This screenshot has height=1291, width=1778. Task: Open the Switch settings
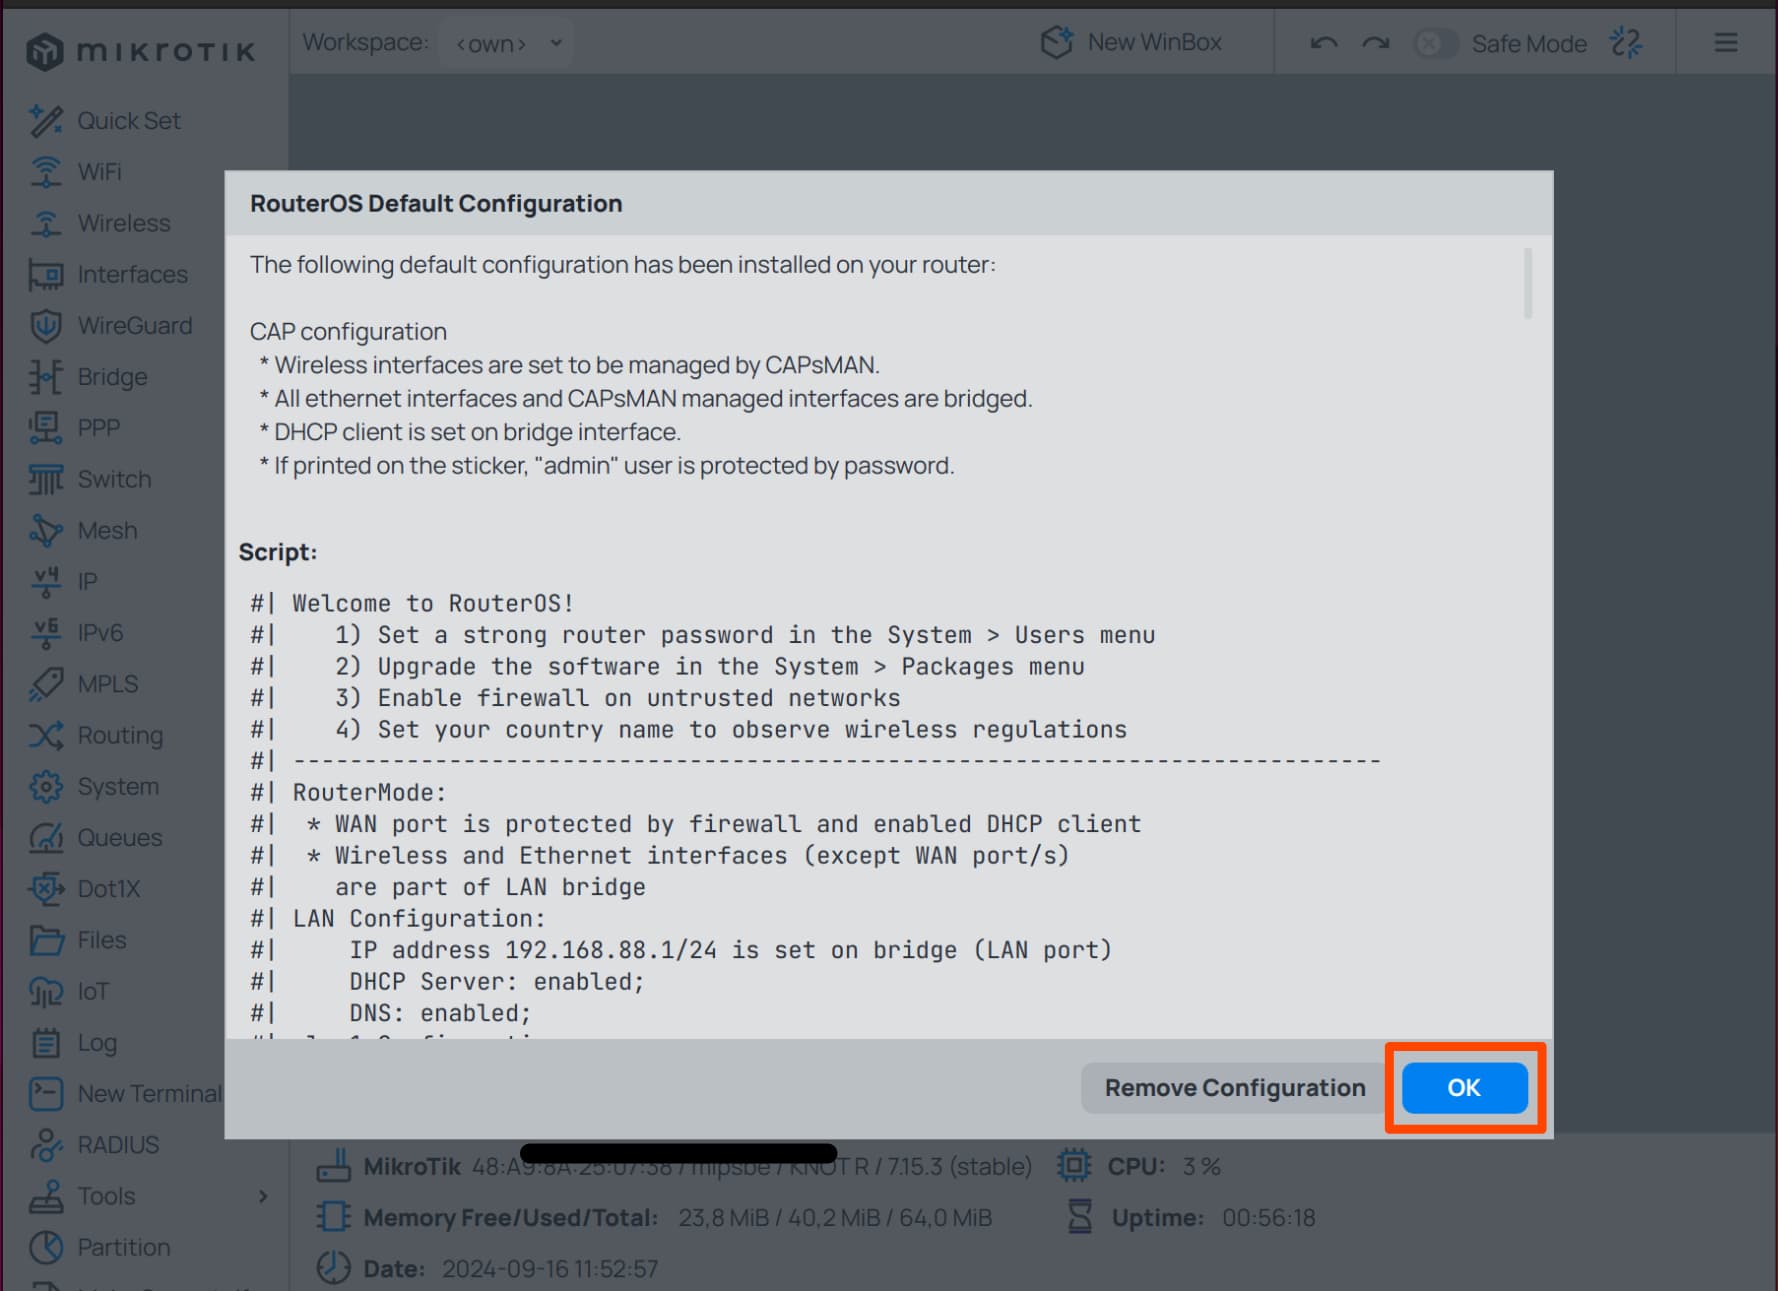tap(114, 479)
